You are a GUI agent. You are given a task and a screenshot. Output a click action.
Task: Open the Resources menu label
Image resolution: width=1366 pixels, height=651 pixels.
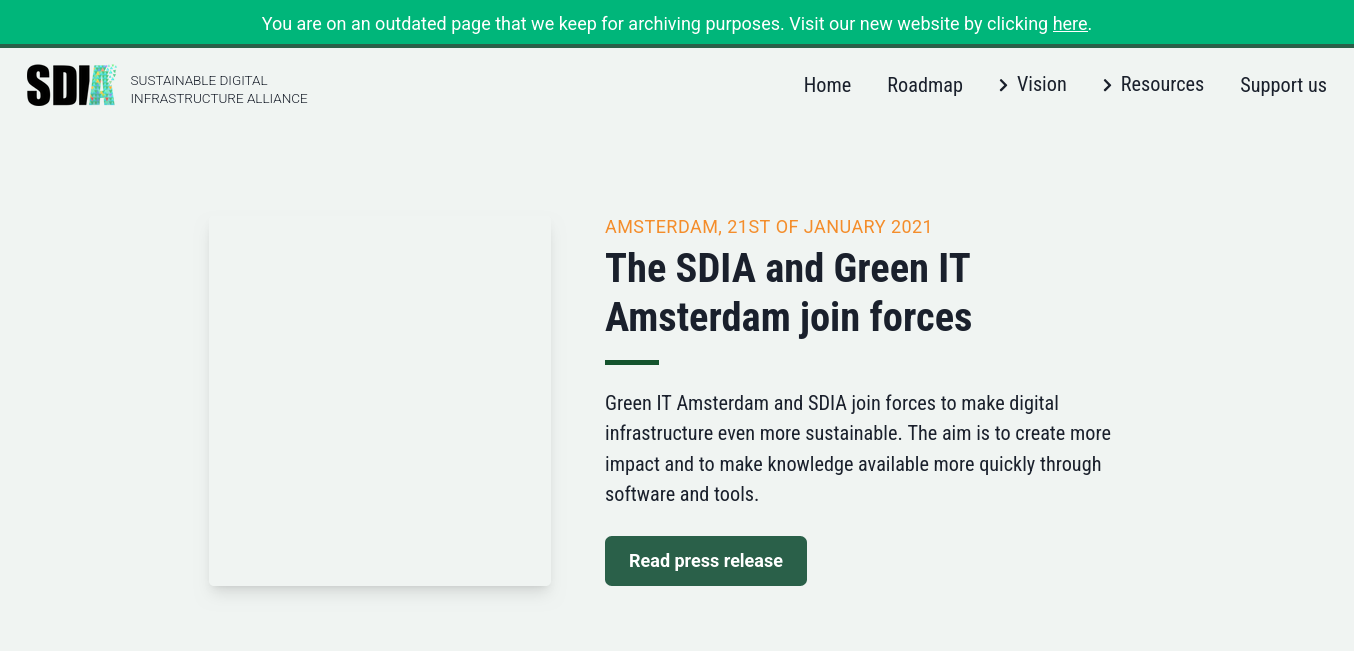pyautogui.click(x=1162, y=85)
